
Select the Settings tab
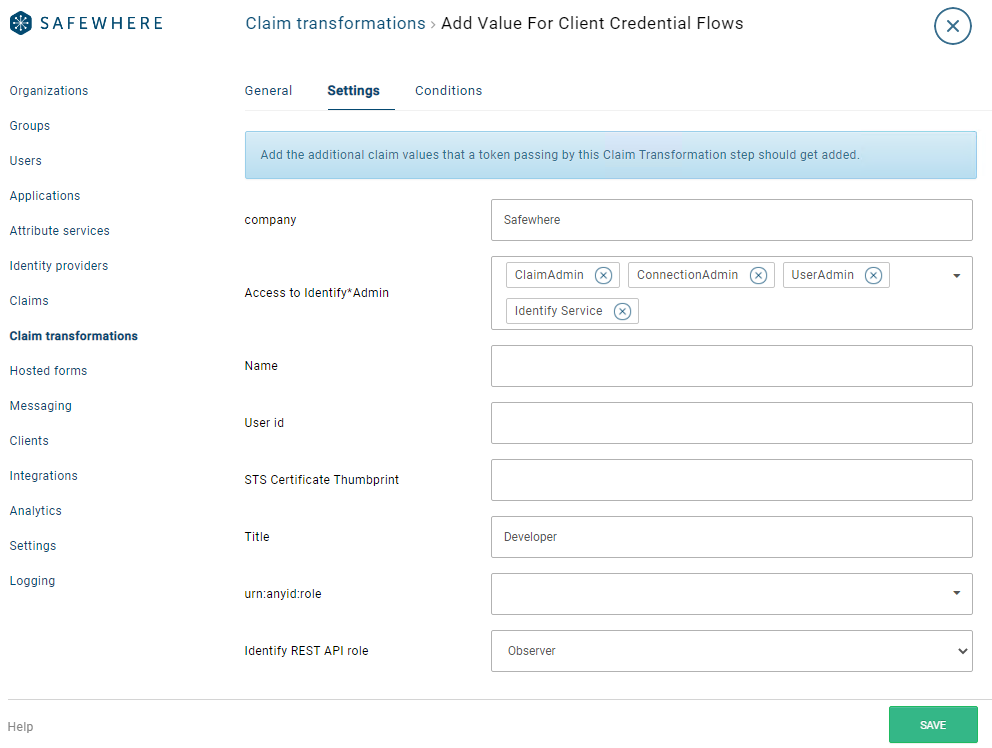tap(353, 90)
